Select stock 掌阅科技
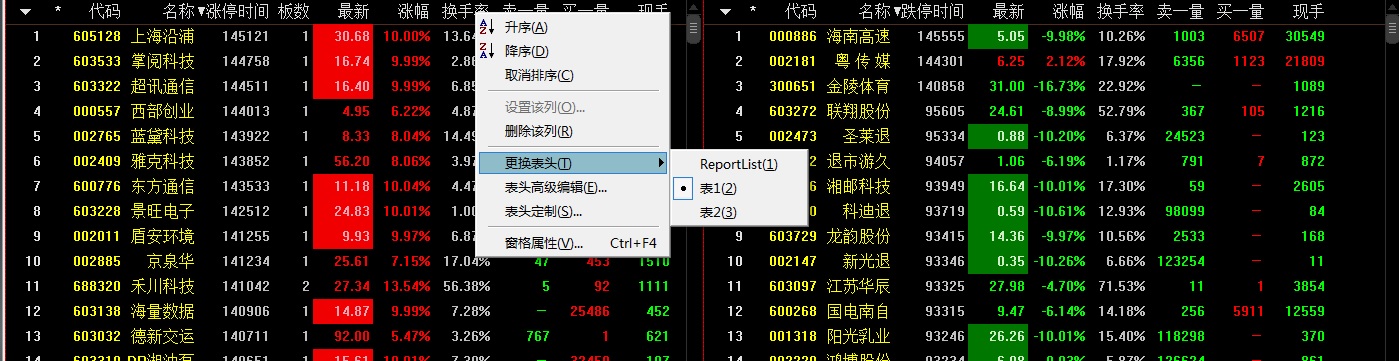Viewport: 1399px width, 361px height. click(x=163, y=61)
